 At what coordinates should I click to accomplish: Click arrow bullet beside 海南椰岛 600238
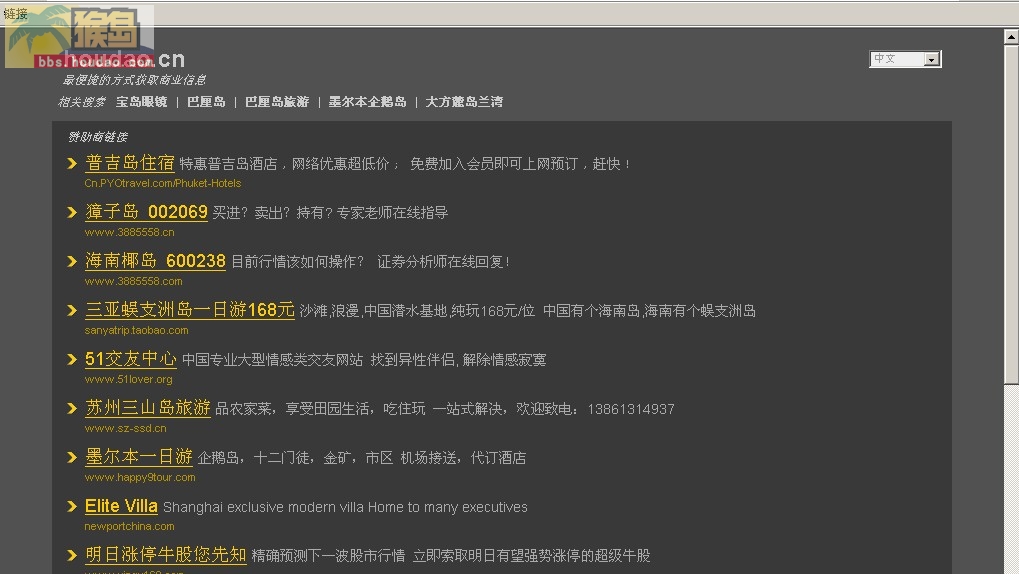(x=72, y=261)
